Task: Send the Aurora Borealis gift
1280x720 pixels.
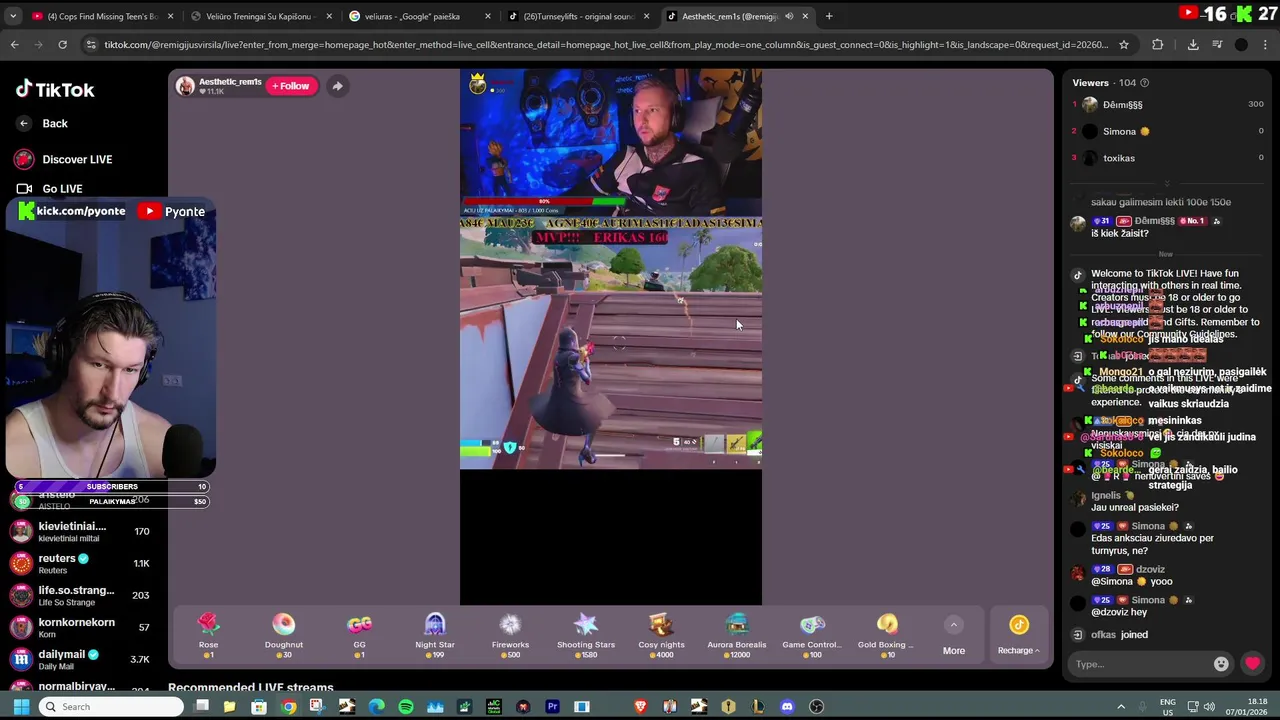Action: 737,634
